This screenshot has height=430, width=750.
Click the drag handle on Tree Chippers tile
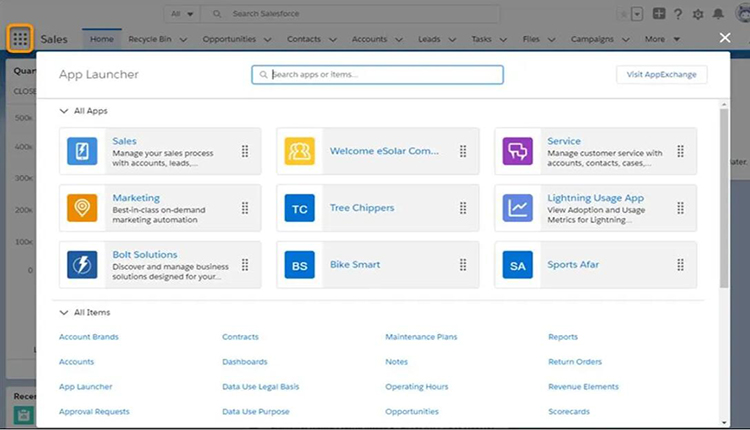point(463,208)
